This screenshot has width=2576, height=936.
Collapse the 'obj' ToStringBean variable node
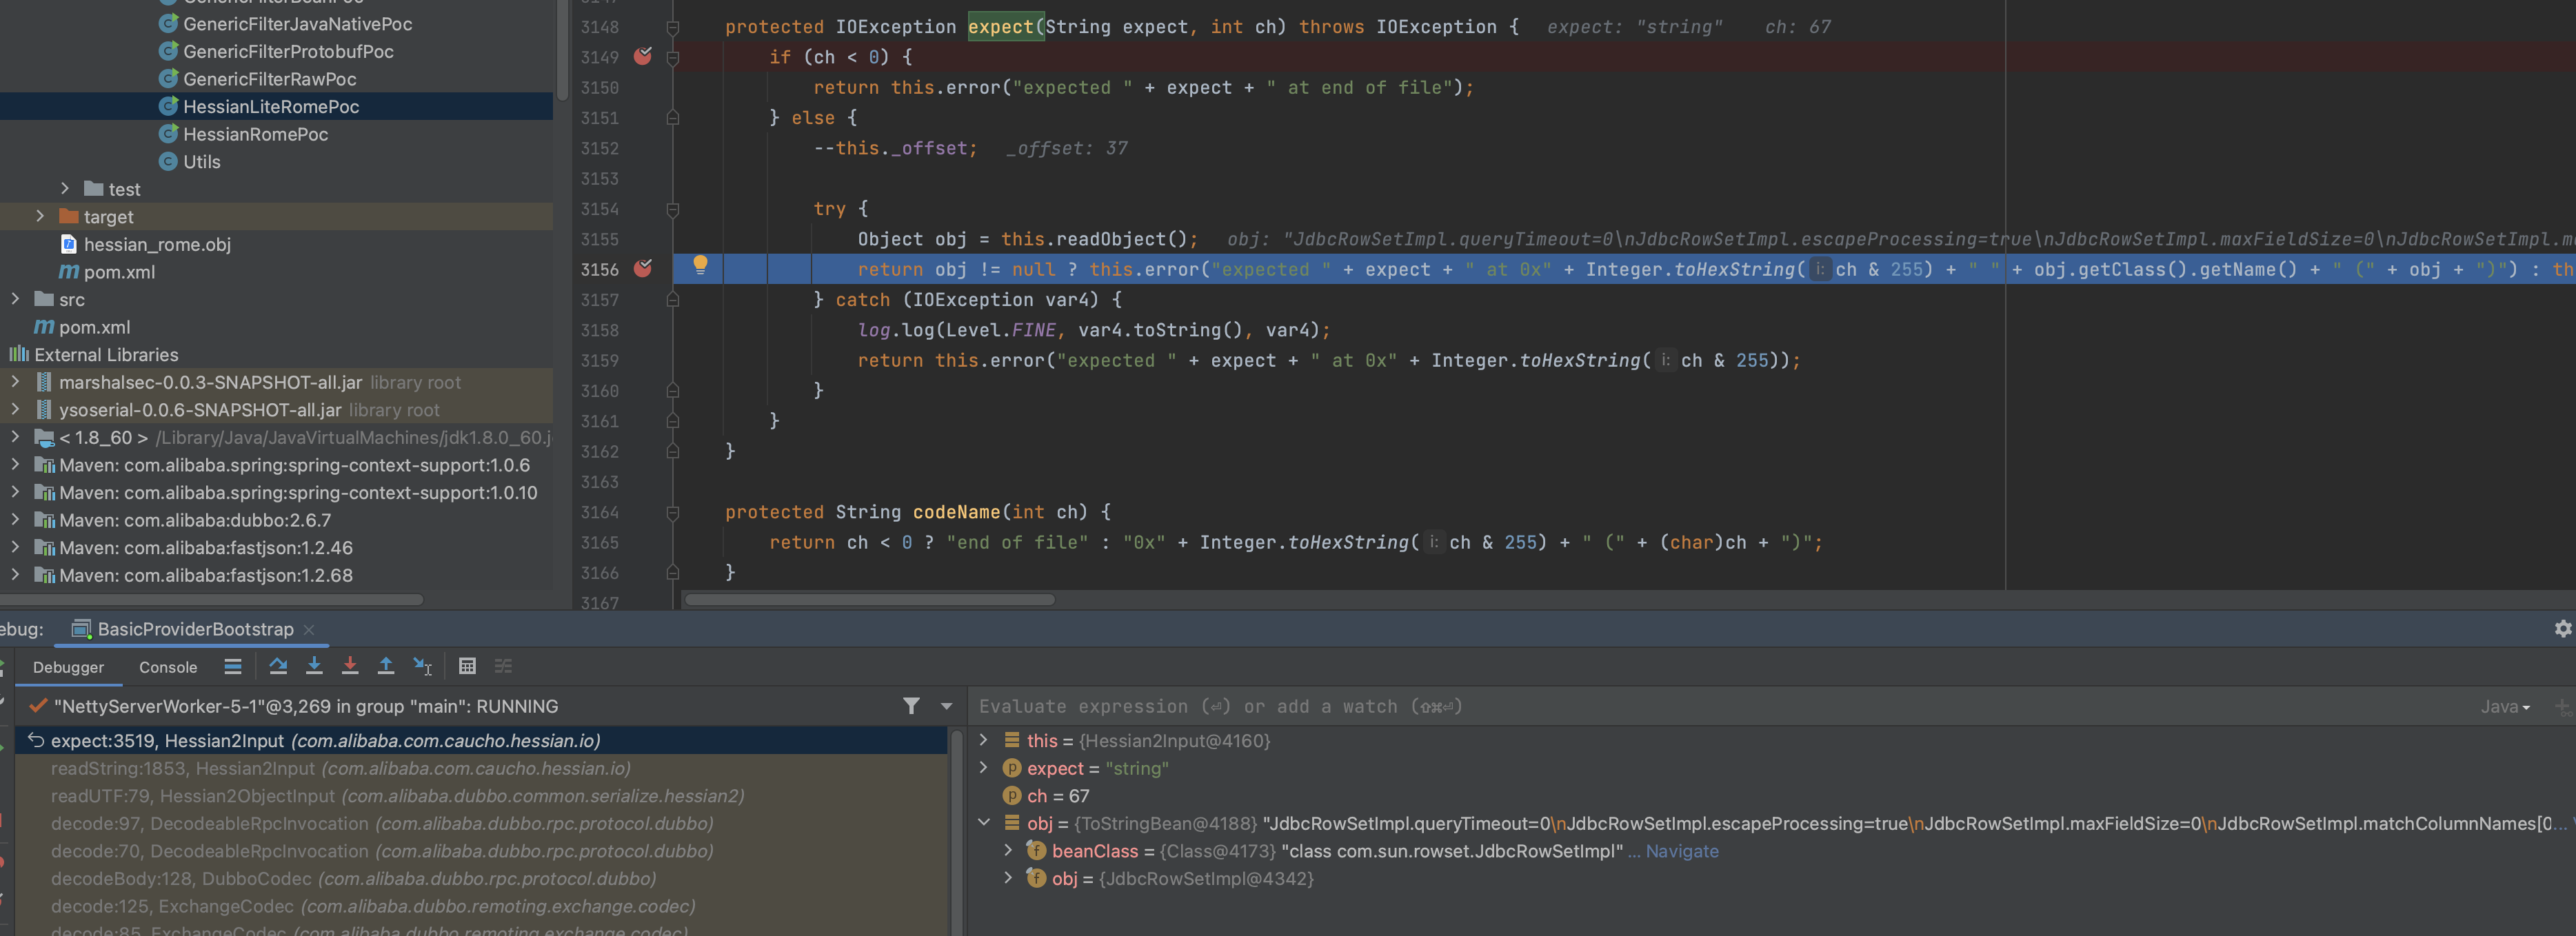click(984, 822)
